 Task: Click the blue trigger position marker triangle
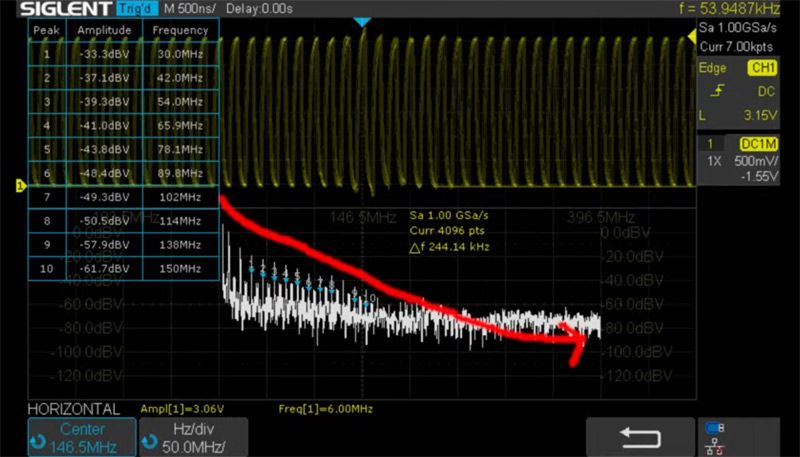point(364,22)
